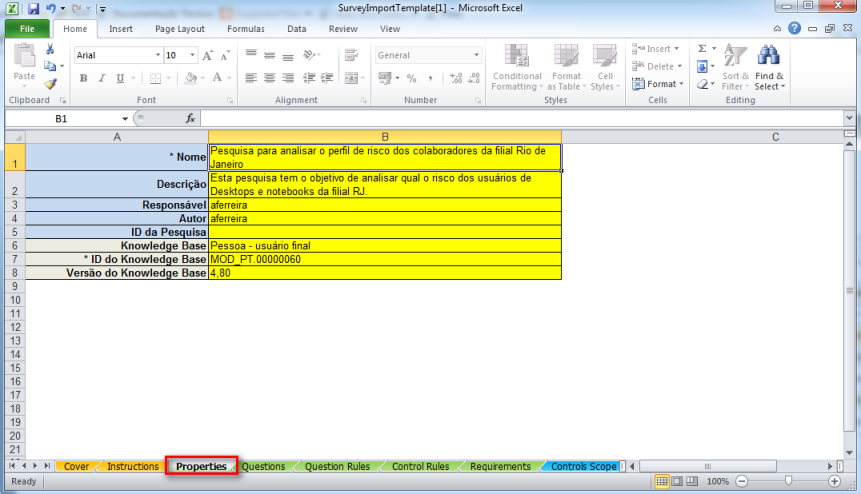The image size is (861, 494).
Task: Toggle Underline formatting
Action: click(x=120, y=78)
